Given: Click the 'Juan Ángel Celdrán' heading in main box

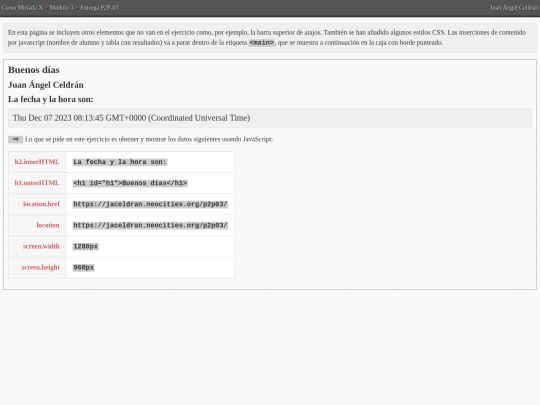Looking at the screenshot, I should click(x=46, y=85).
